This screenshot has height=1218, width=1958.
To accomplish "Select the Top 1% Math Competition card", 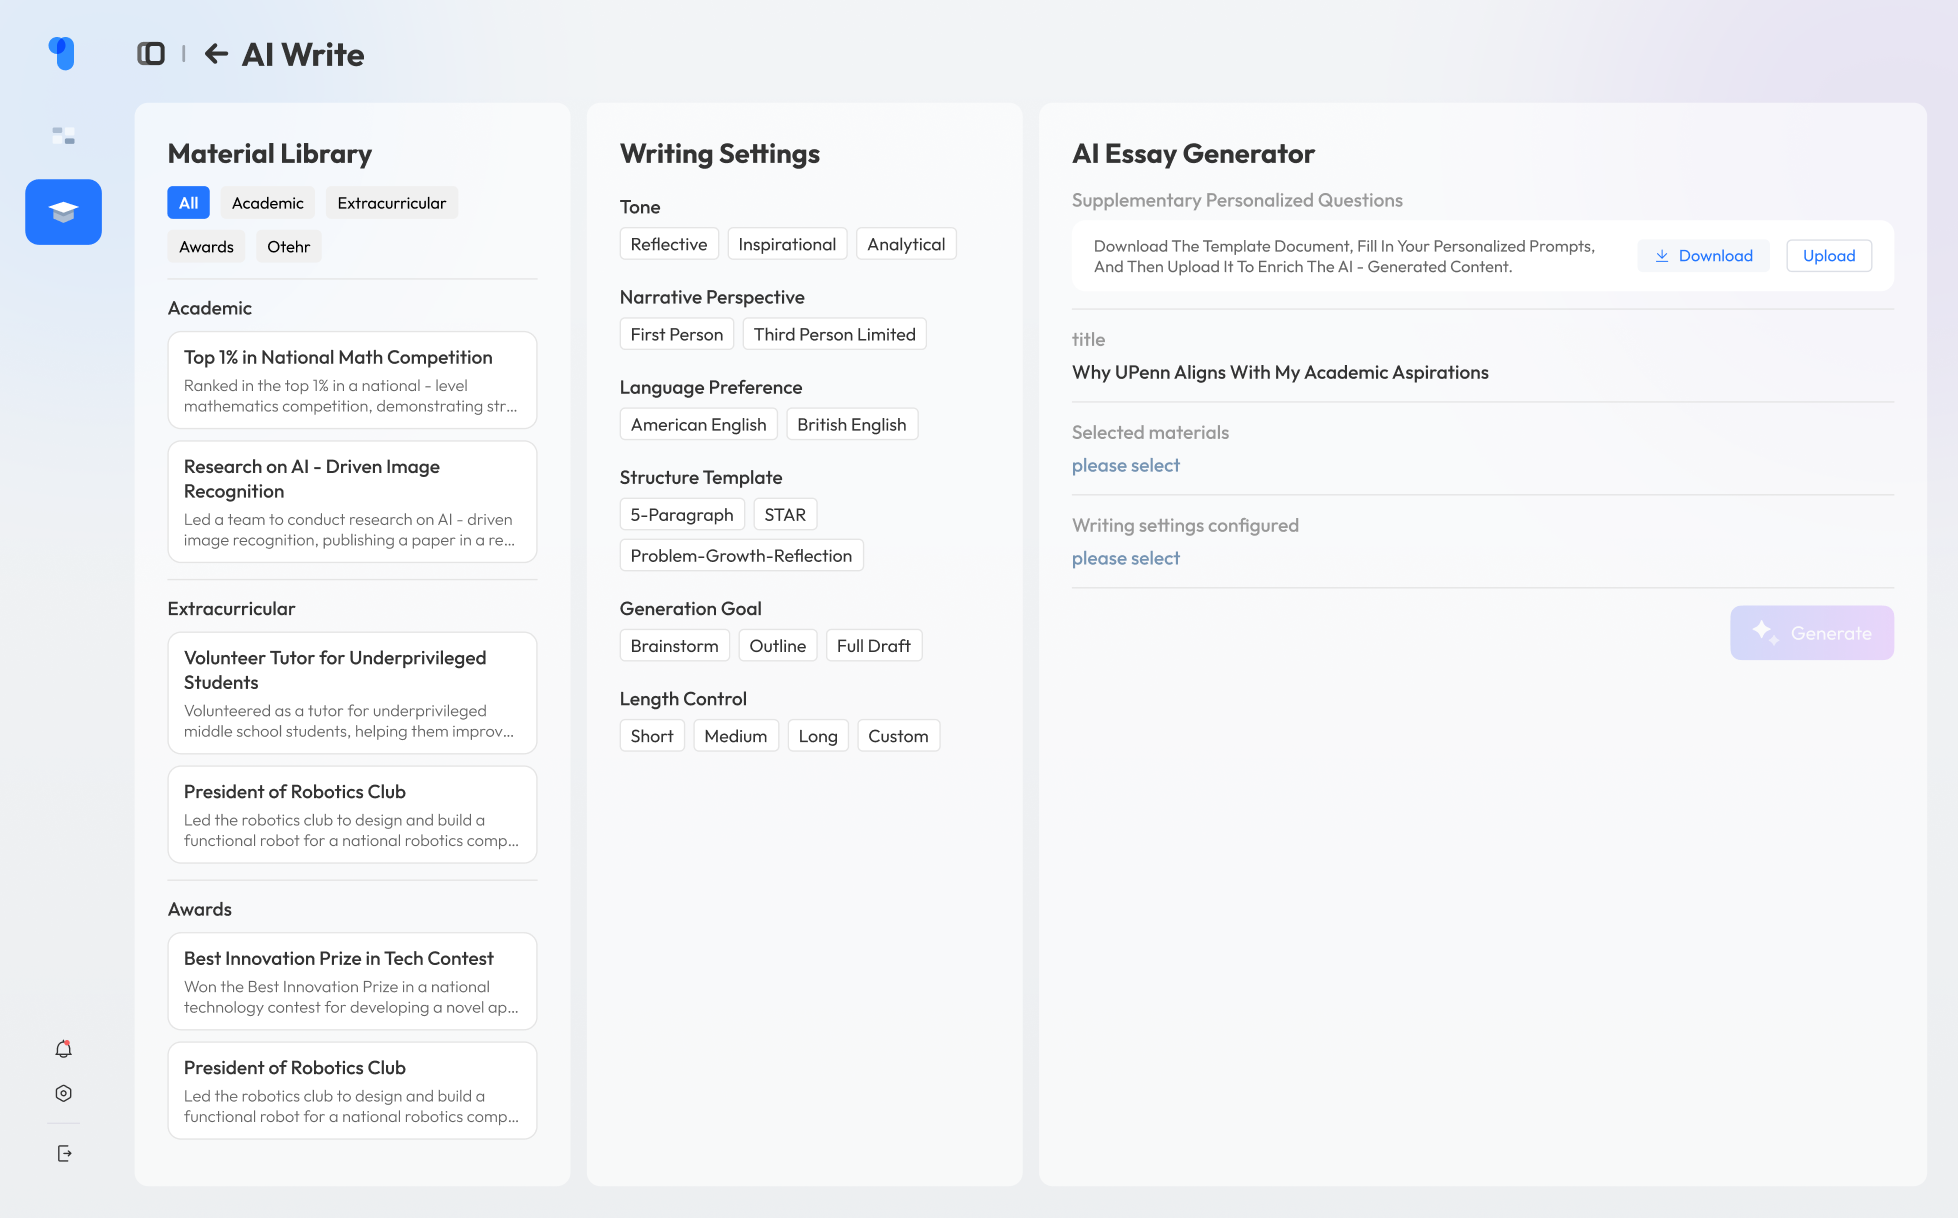I will (x=352, y=380).
